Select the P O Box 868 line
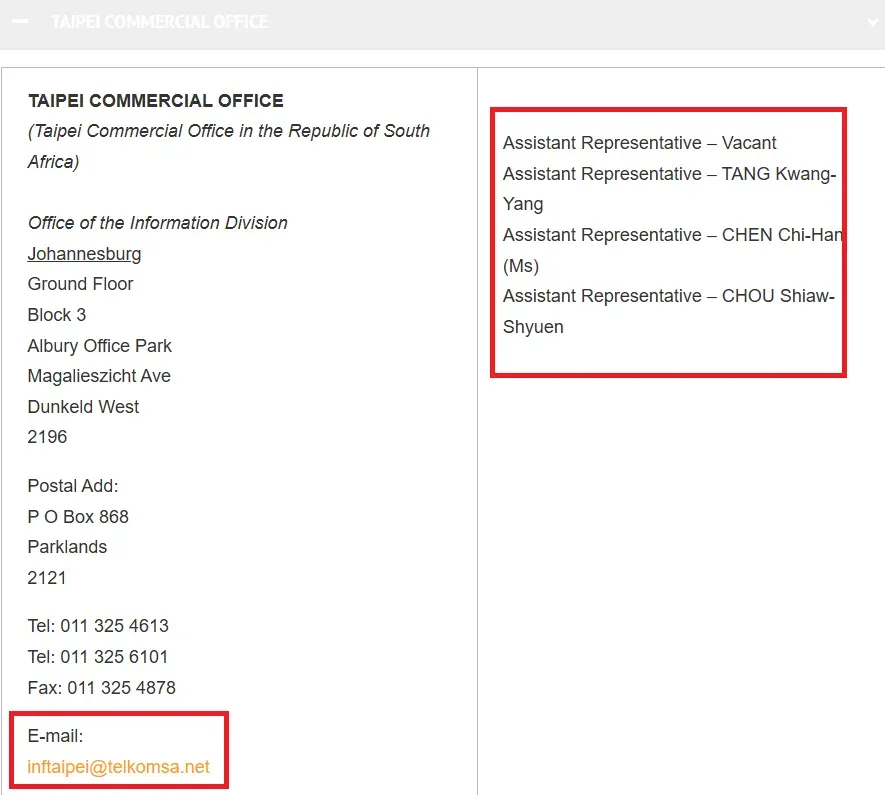Screen dimensions: 885x795 pyautogui.click(x=78, y=517)
